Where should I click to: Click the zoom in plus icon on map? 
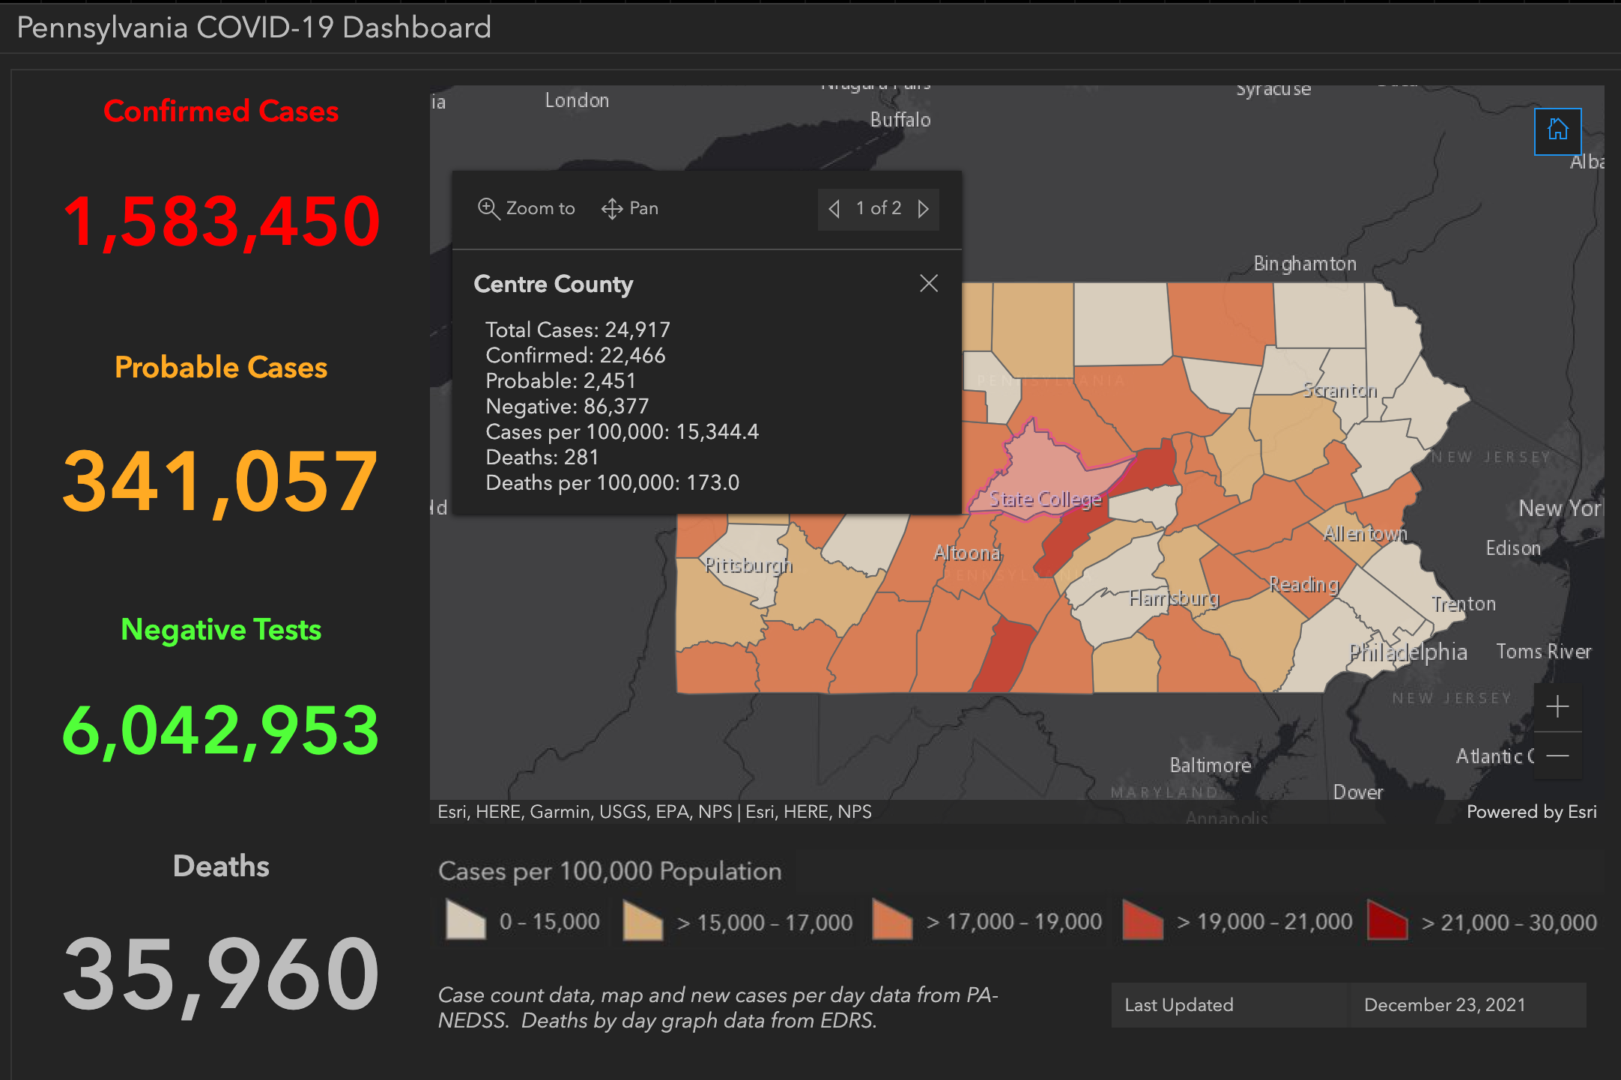click(1557, 706)
